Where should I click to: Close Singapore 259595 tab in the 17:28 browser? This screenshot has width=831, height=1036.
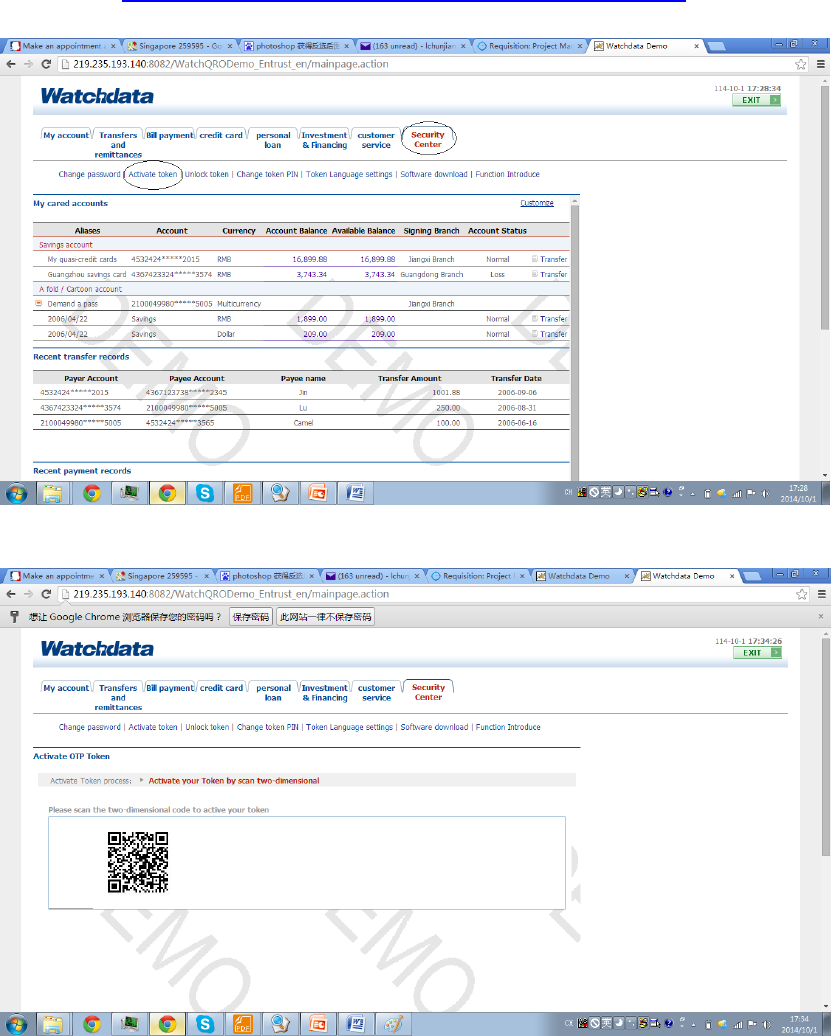pyautogui.click(x=230, y=46)
